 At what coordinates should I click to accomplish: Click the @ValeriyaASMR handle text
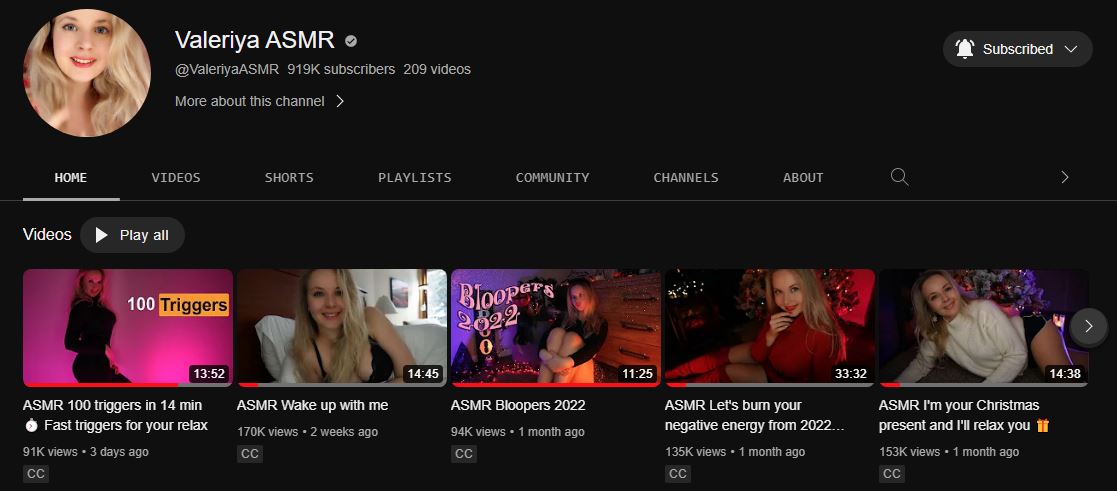coord(227,69)
